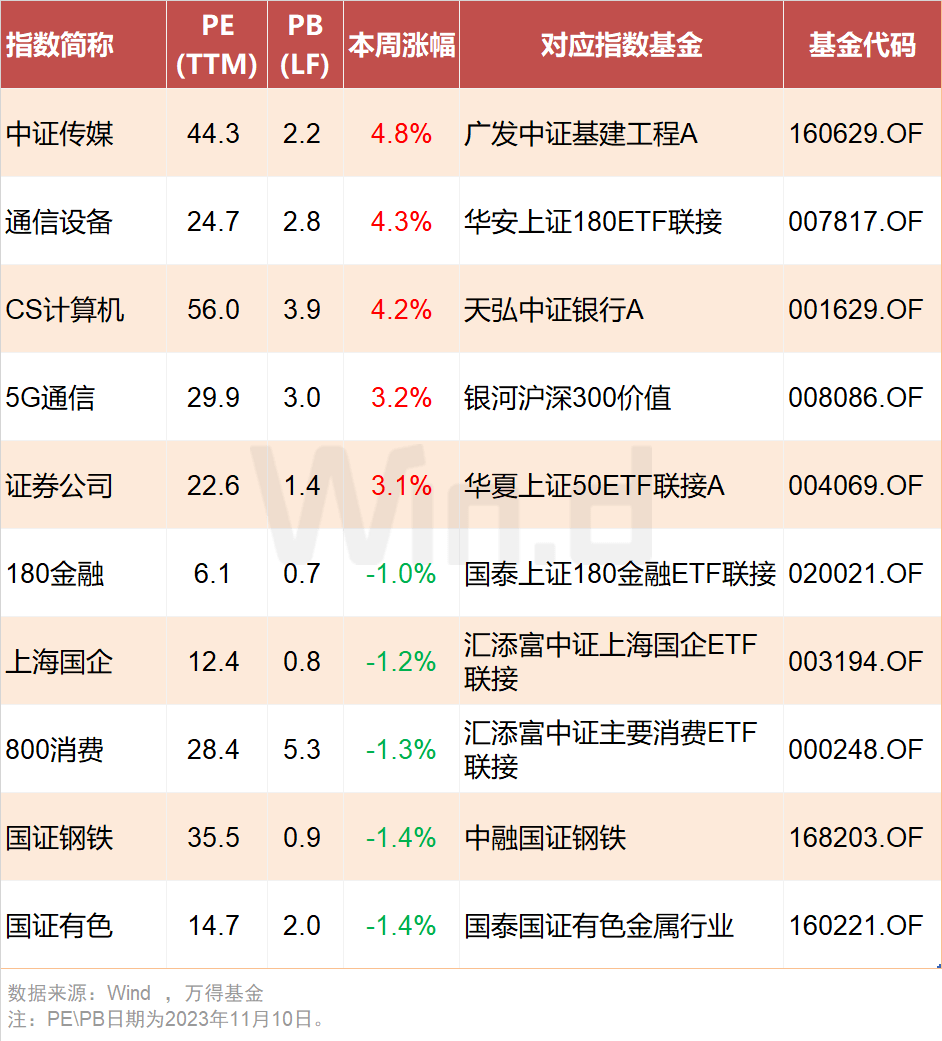Click PE value 44.3
The image size is (942, 1041).
(213, 133)
